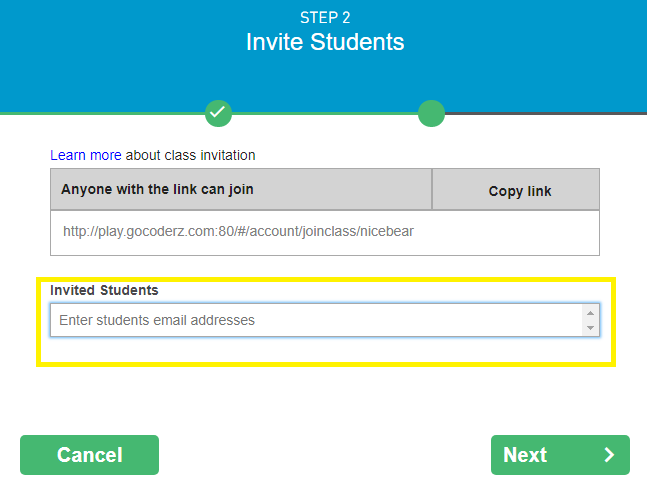
Task: Click the completed step checkmark circle
Action: [218, 113]
